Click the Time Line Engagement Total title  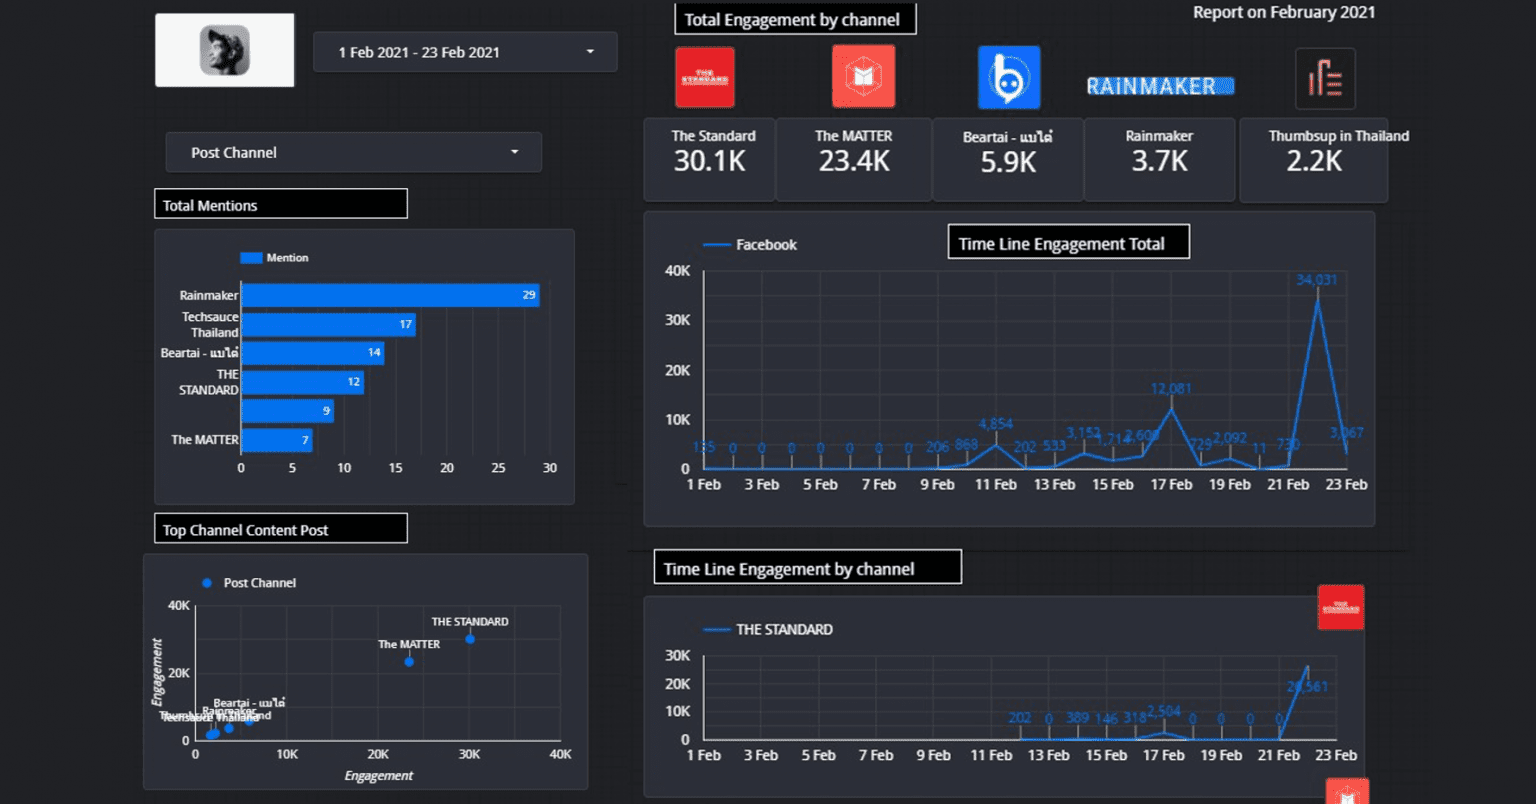pos(1069,242)
